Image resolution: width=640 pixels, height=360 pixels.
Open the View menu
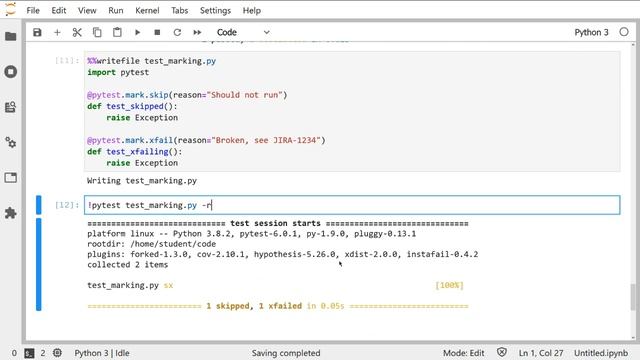point(87,11)
